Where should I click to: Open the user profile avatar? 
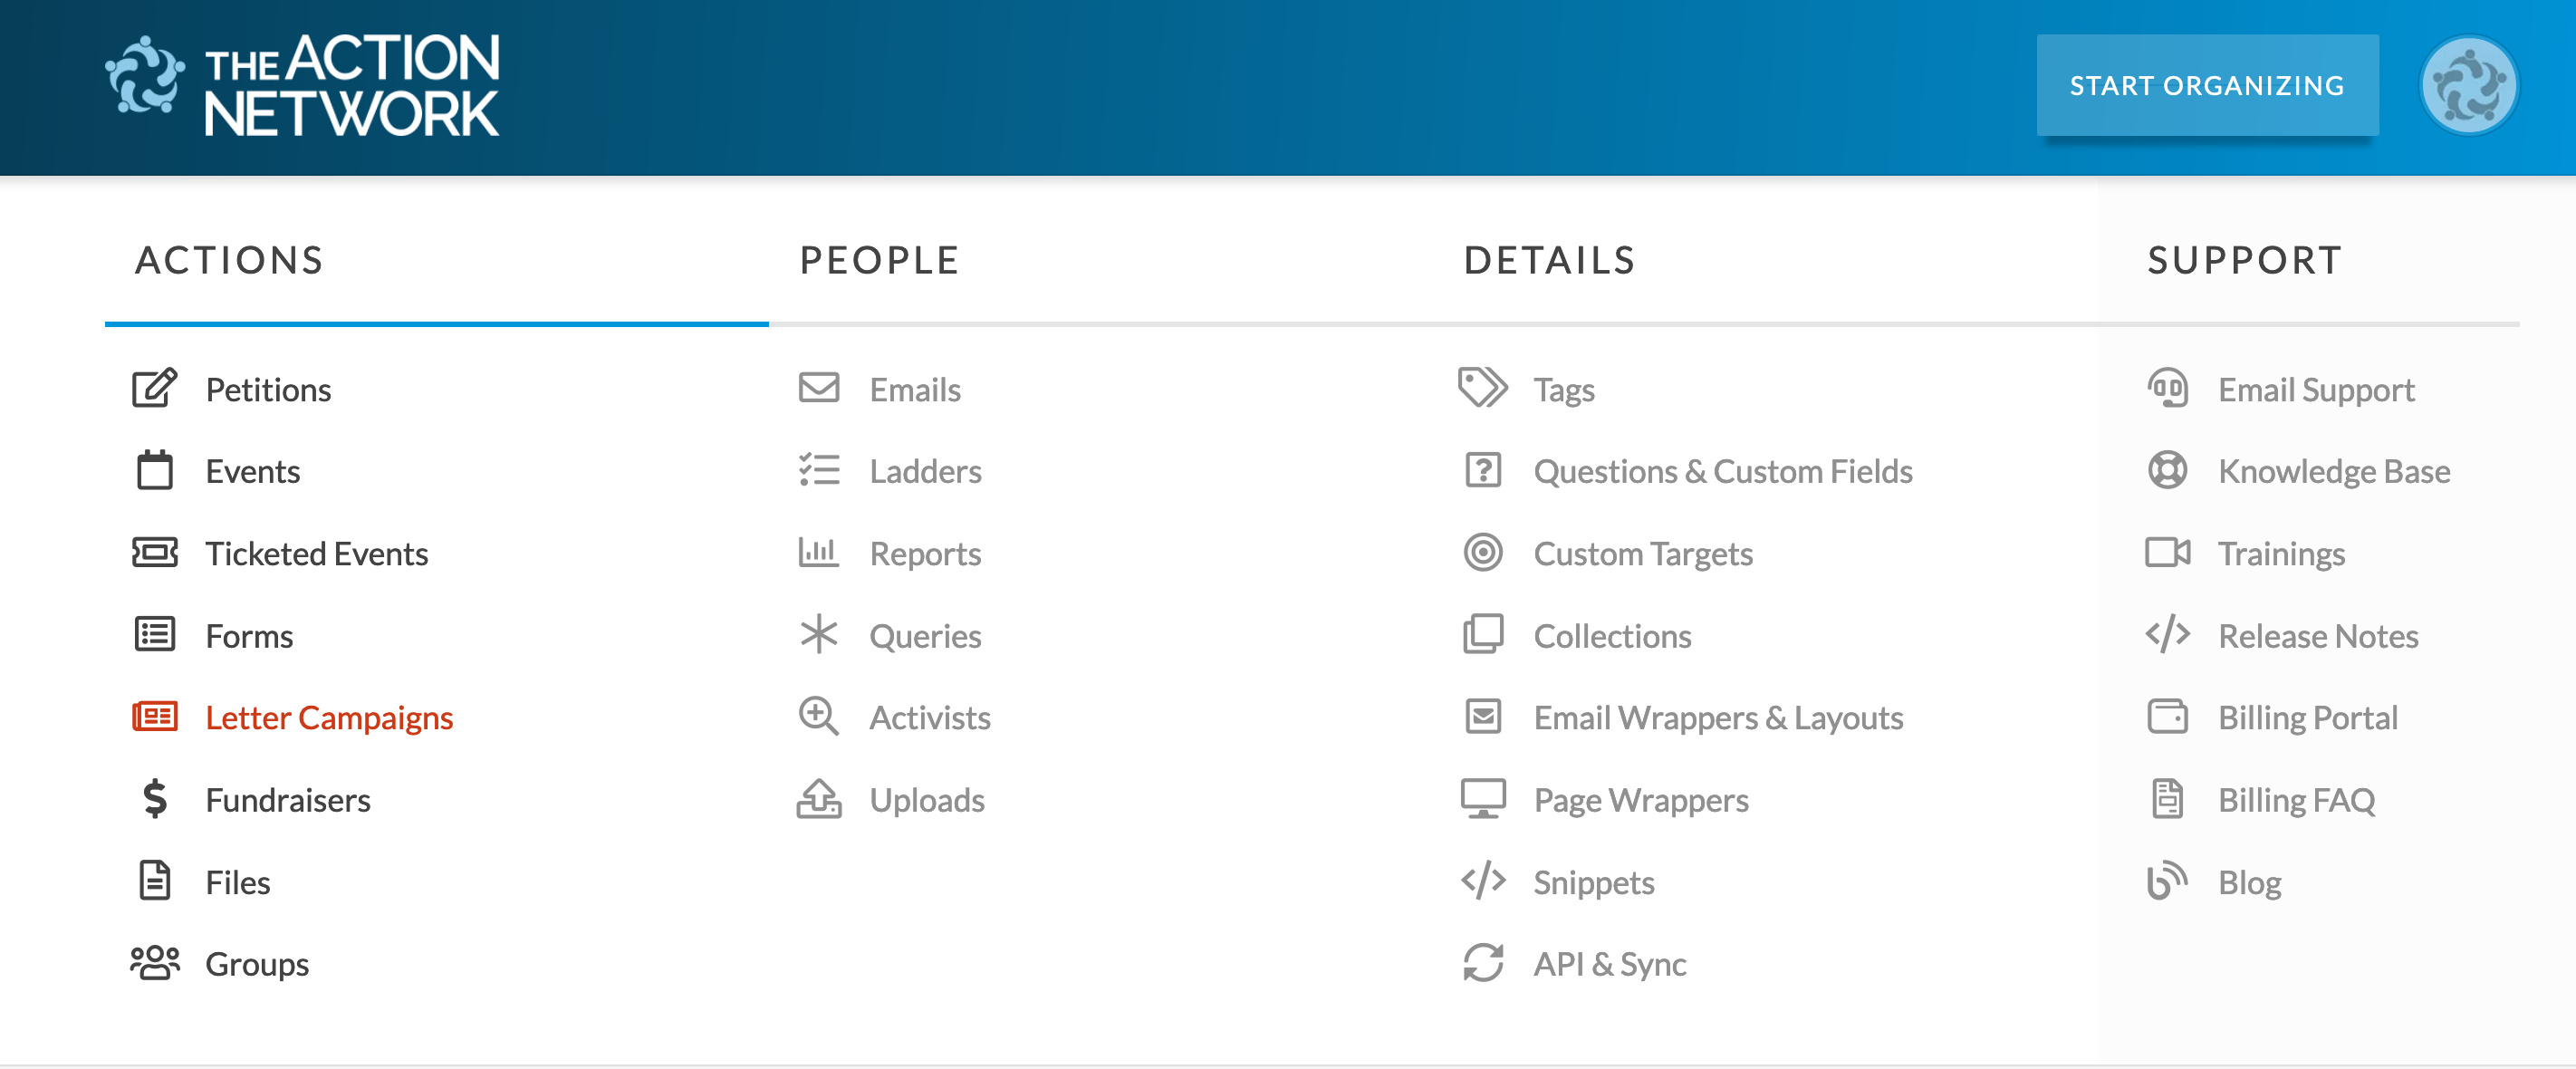tap(2467, 85)
